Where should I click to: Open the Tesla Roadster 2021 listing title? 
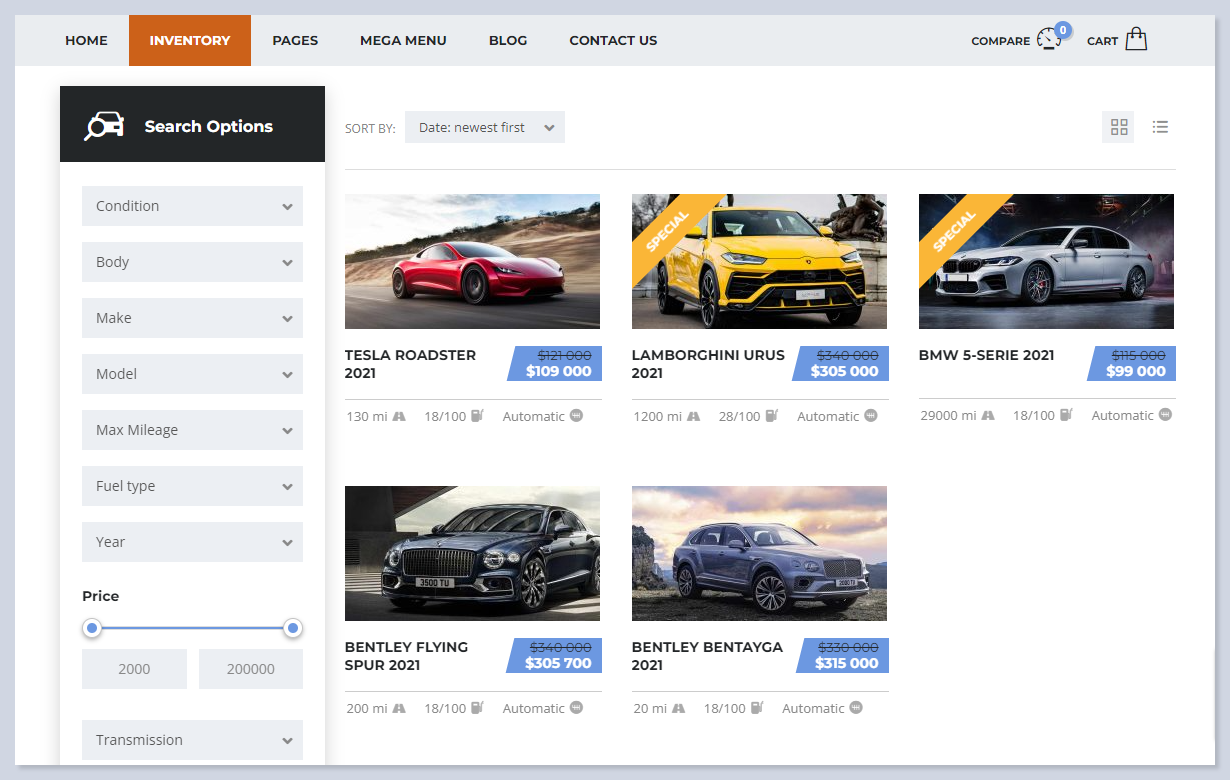pyautogui.click(x=410, y=364)
